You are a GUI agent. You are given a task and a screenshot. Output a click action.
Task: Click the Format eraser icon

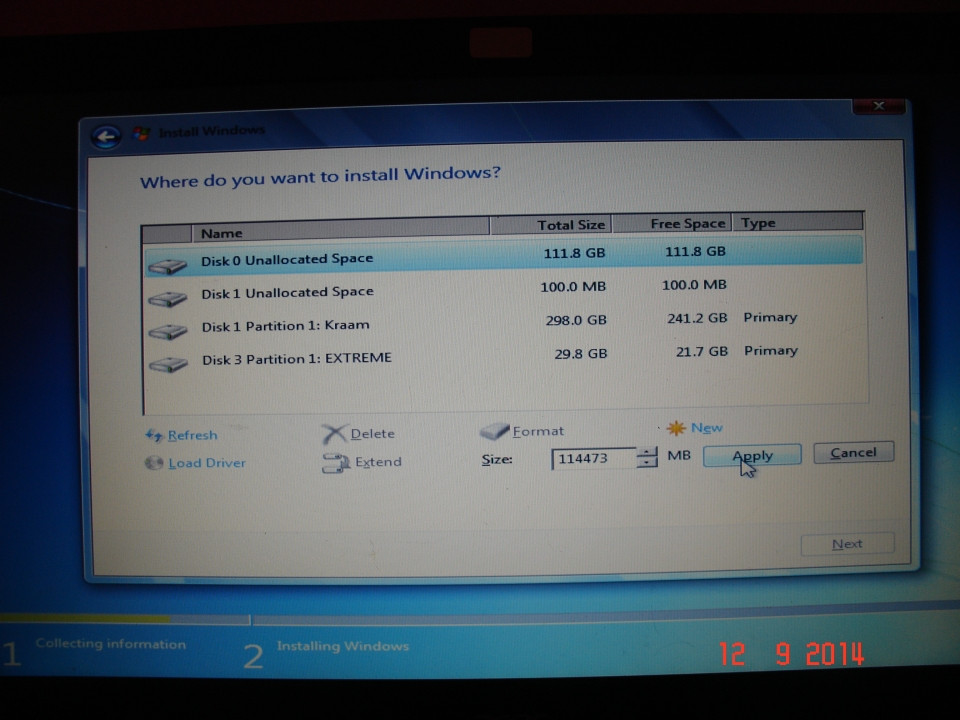point(494,432)
